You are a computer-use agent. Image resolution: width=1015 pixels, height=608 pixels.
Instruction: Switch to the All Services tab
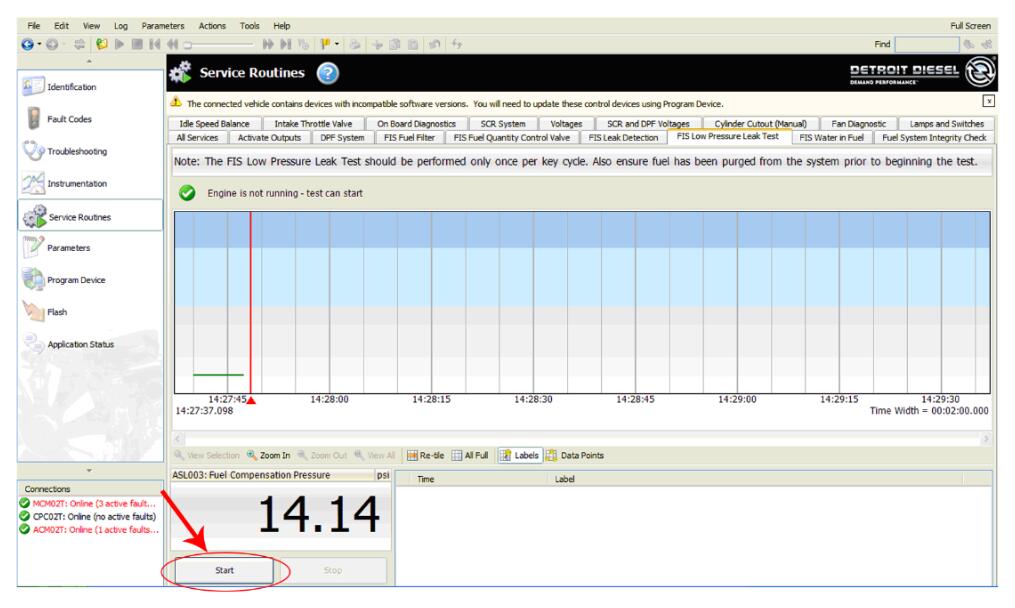click(197, 137)
